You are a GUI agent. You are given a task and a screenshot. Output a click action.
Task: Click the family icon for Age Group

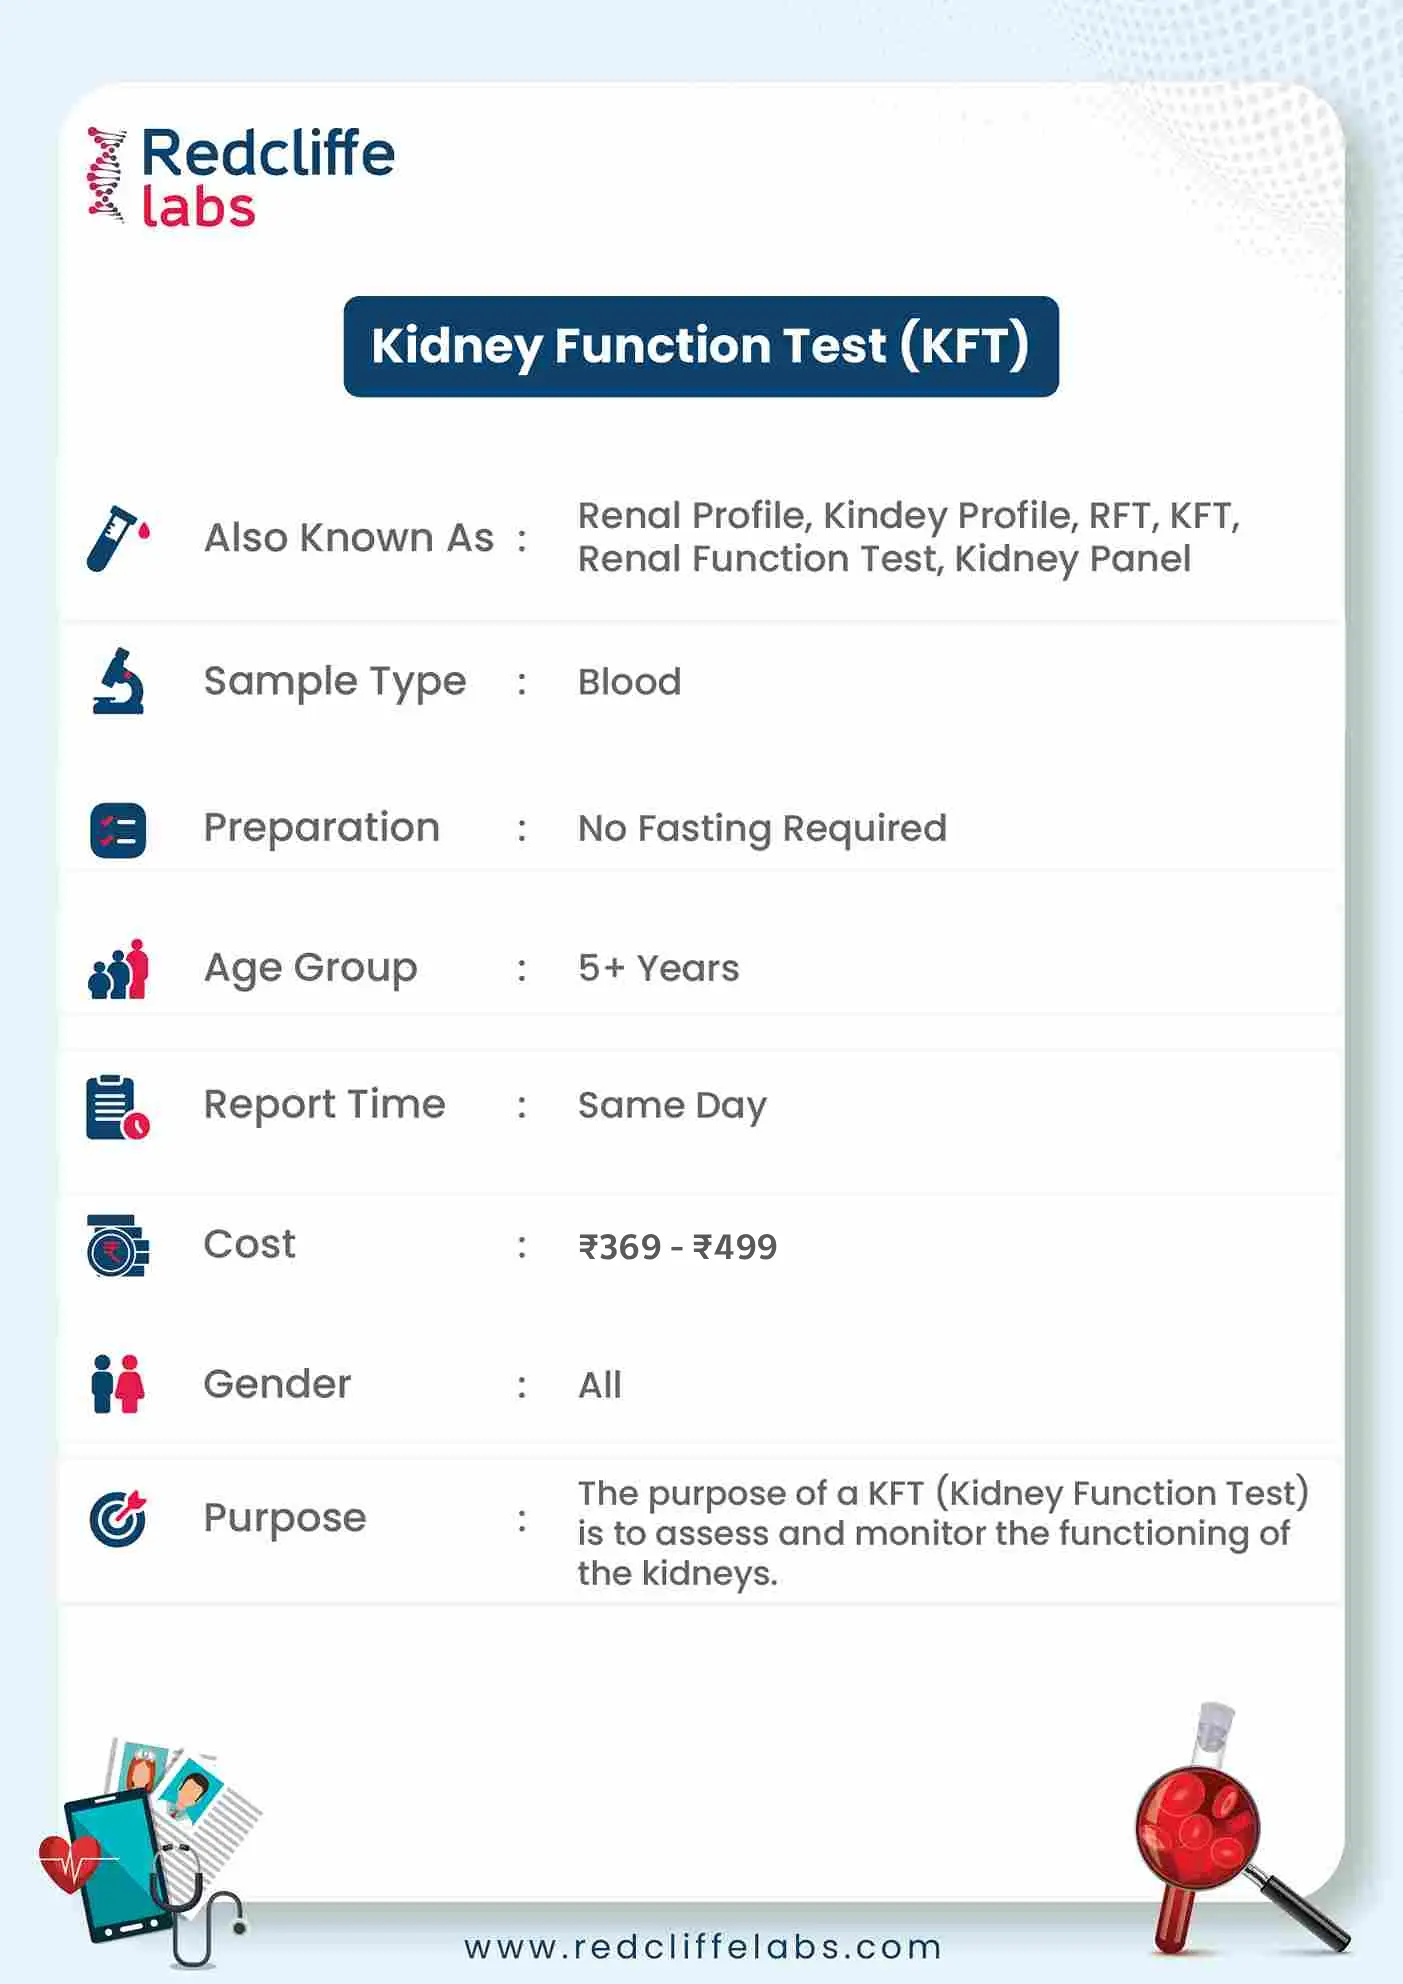[118, 969]
